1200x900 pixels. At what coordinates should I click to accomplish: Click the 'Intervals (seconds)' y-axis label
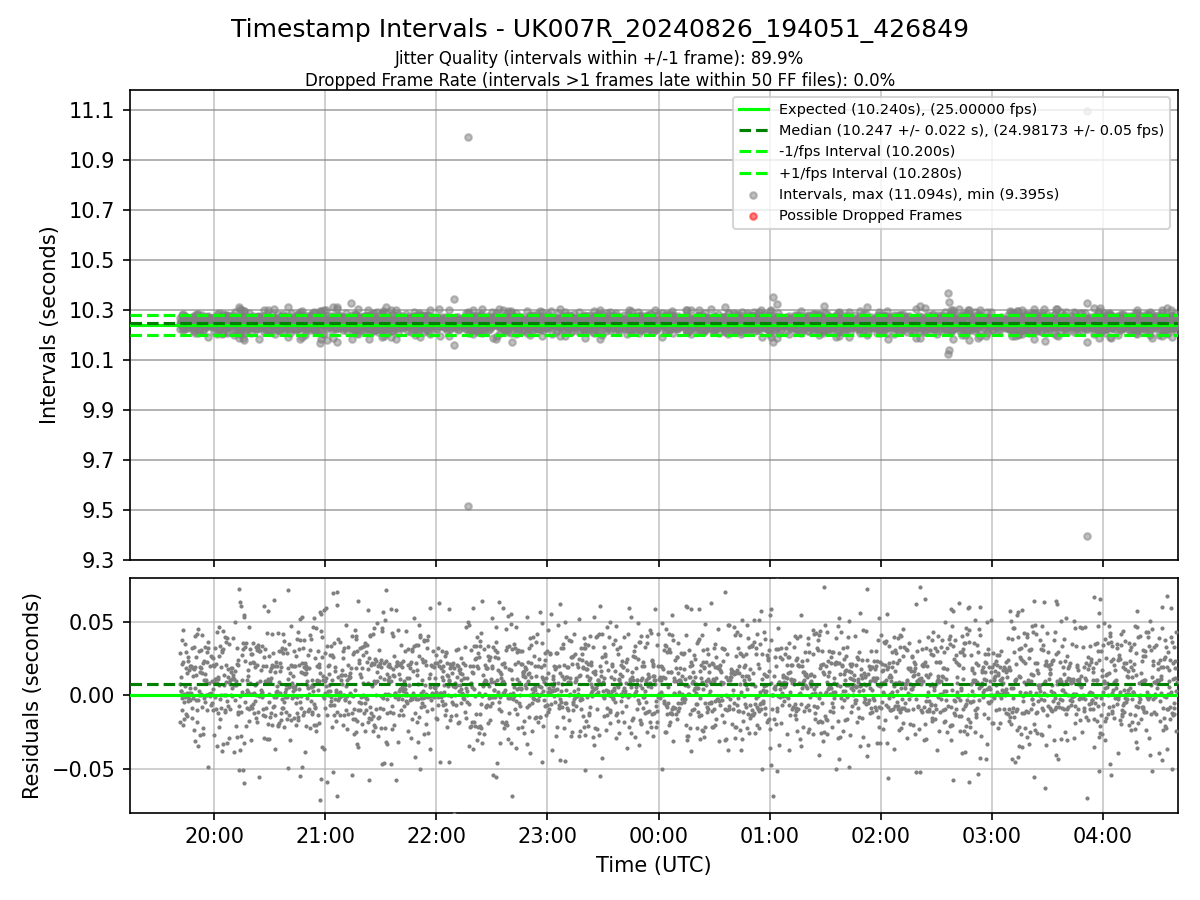pyautogui.click(x=49, y=324)
